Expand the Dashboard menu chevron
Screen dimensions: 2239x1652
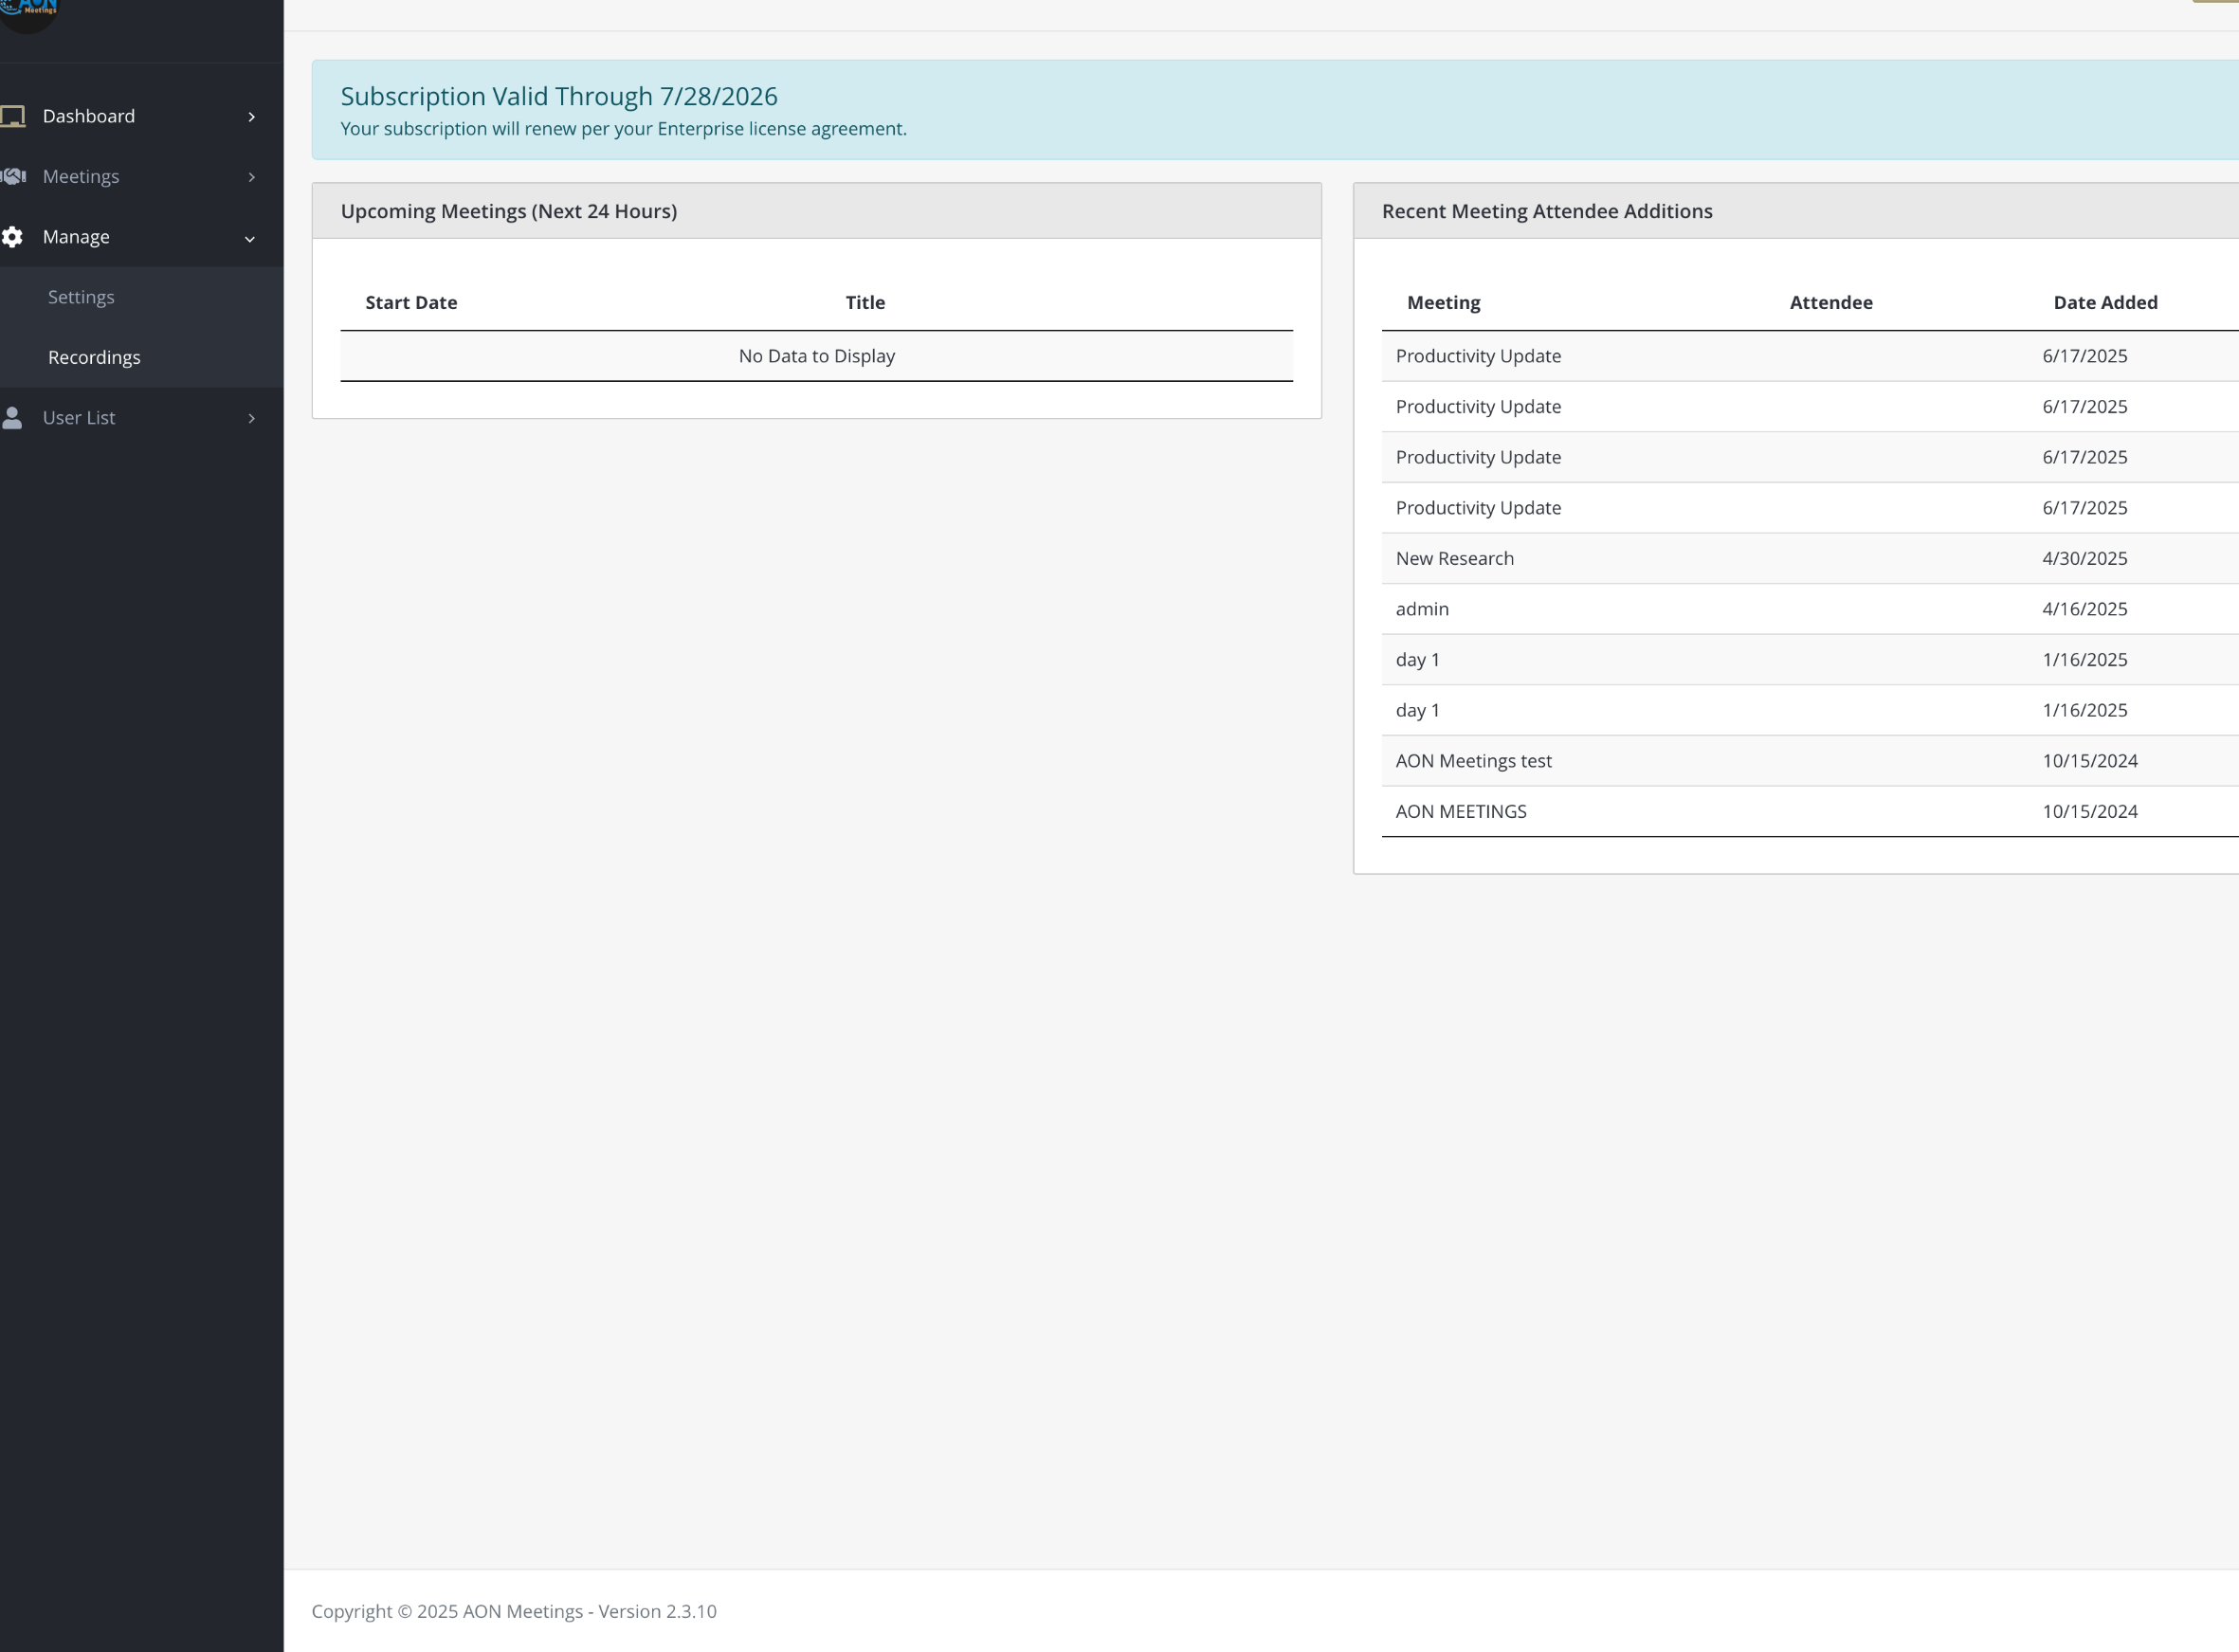251,117
